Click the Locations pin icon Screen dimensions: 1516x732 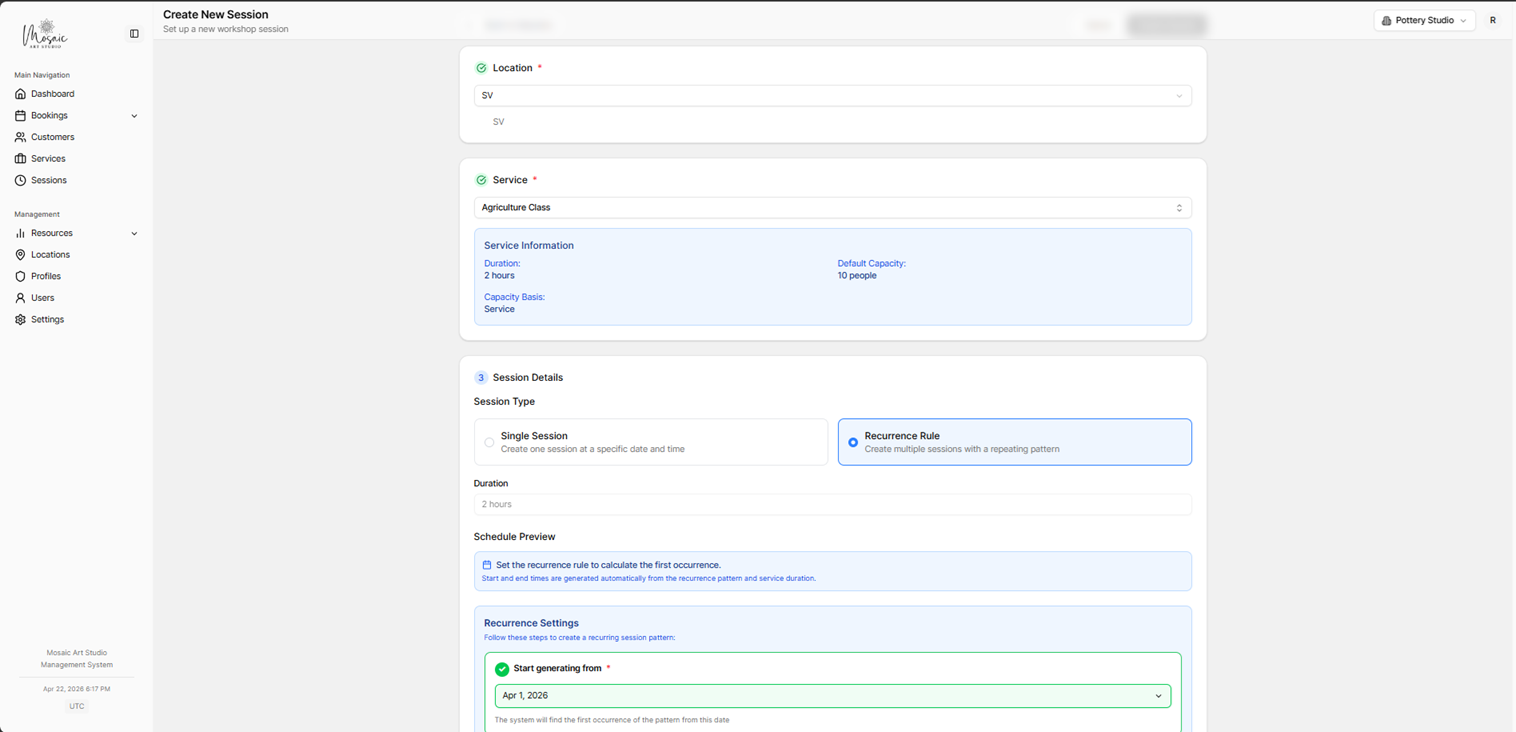point(20,255)
